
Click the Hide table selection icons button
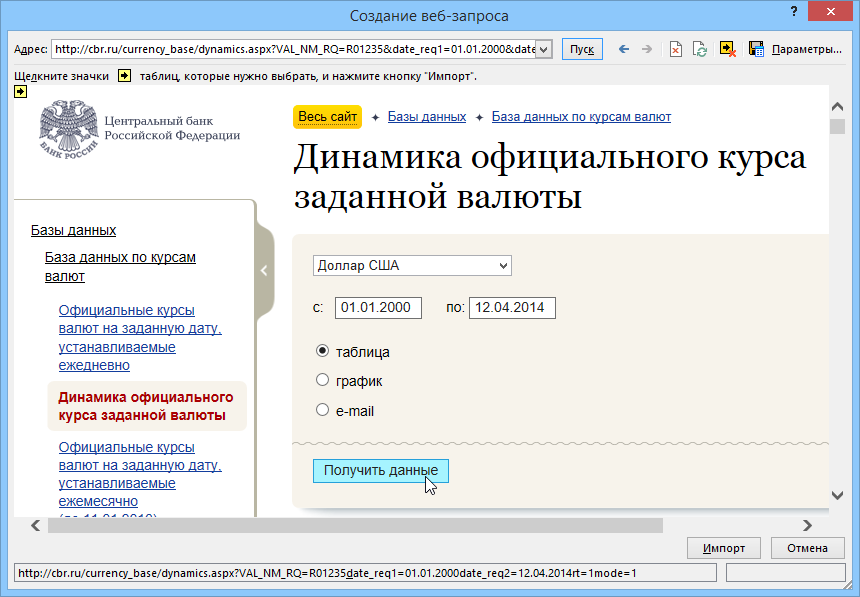pos(728,49)
